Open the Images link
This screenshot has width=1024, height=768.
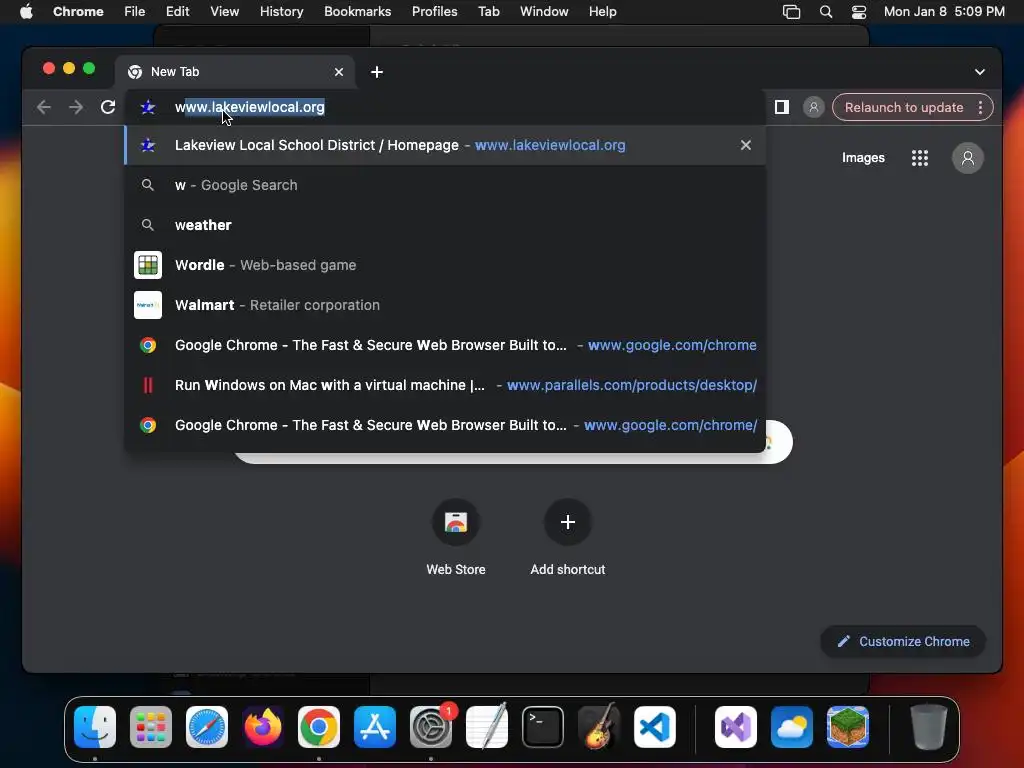[x=863, y=157]
